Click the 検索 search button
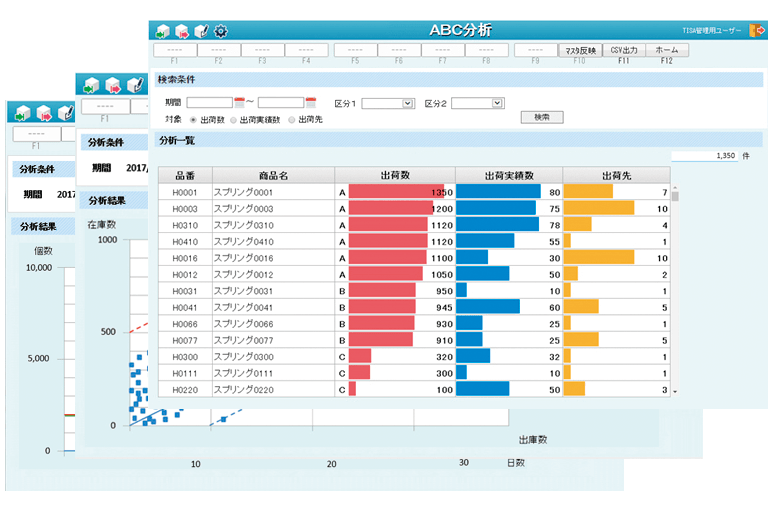Image resolution: width=768 pixels, height=513 pixels. (541, 117)
